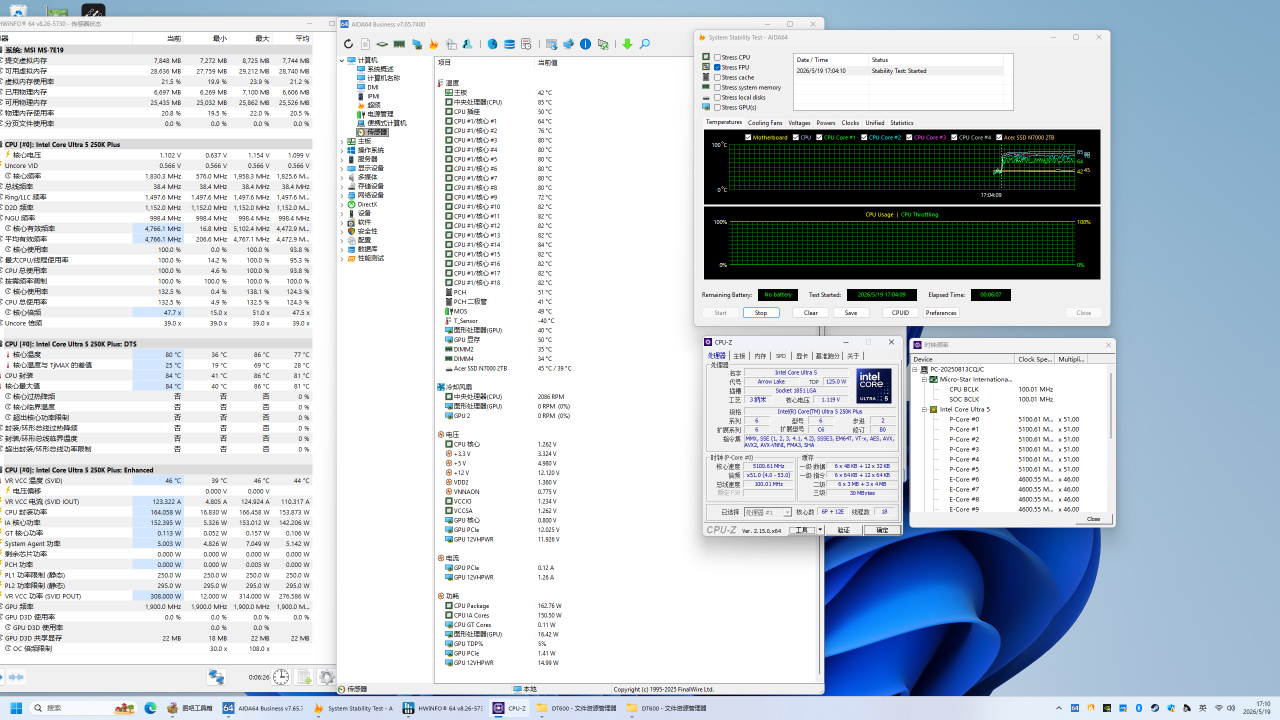Select 电源管理 item in AIDA64 tree
This screenshot has height=720, width=1280.
[378, 113]
